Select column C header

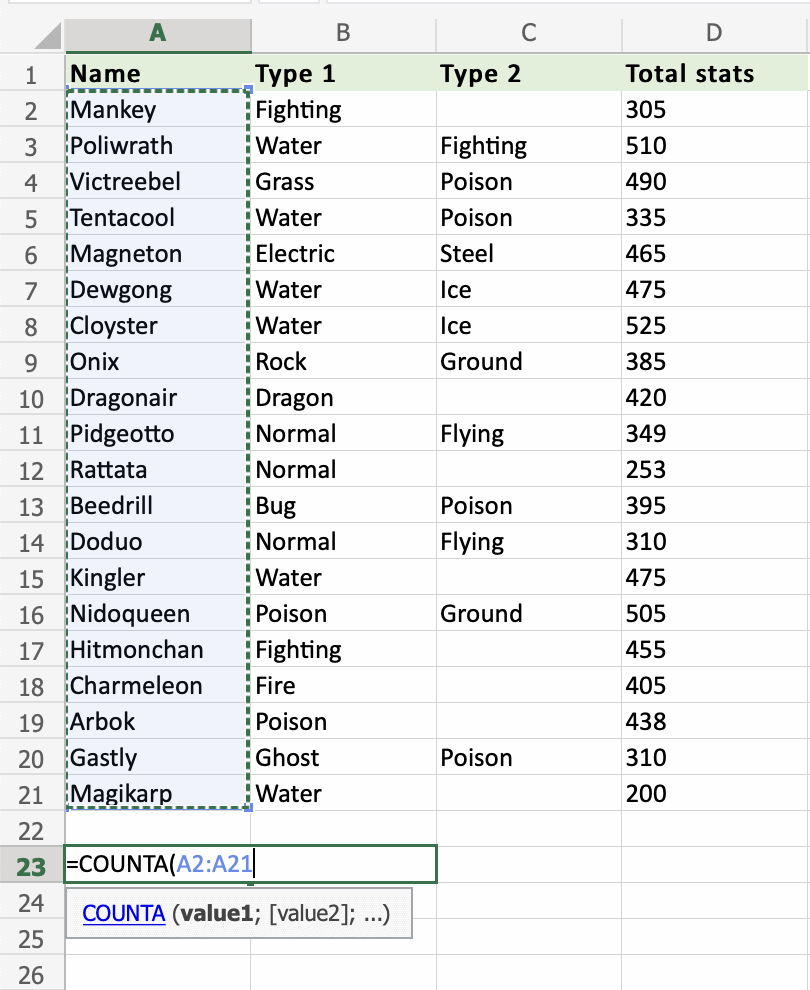coord(528,33)
